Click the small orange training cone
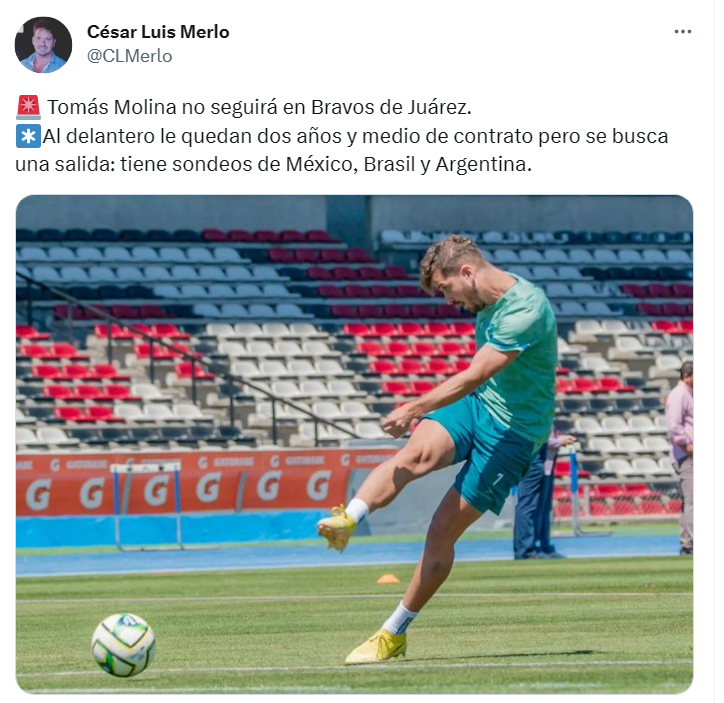724x703 pixels. point(388,579)
